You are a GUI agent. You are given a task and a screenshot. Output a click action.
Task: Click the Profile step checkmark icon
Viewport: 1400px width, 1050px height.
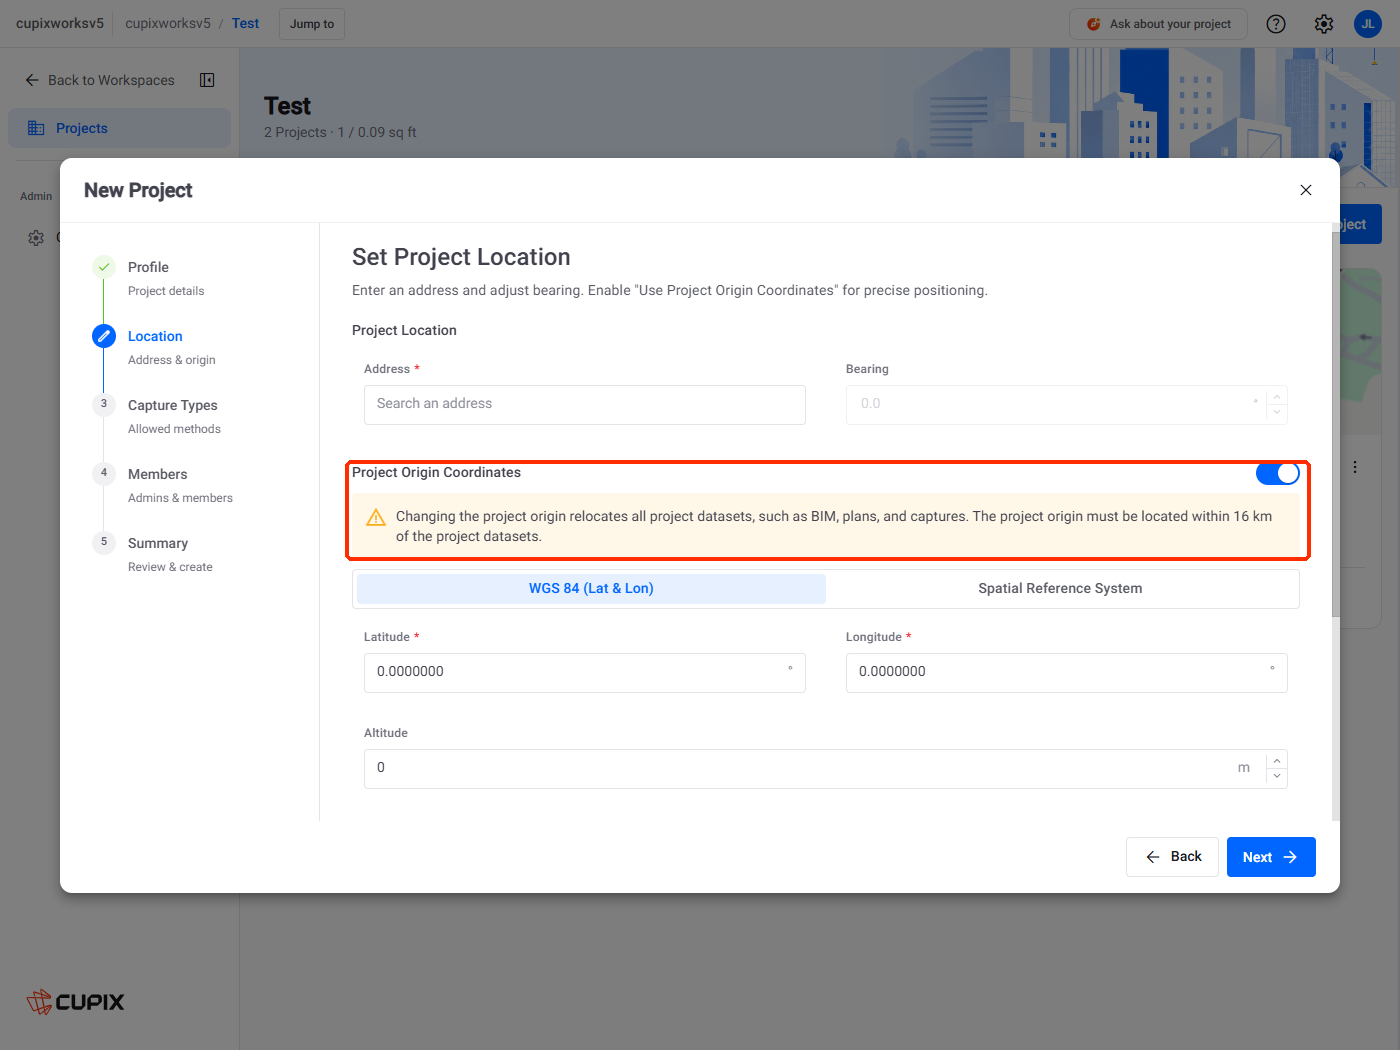tap(104, 267)
